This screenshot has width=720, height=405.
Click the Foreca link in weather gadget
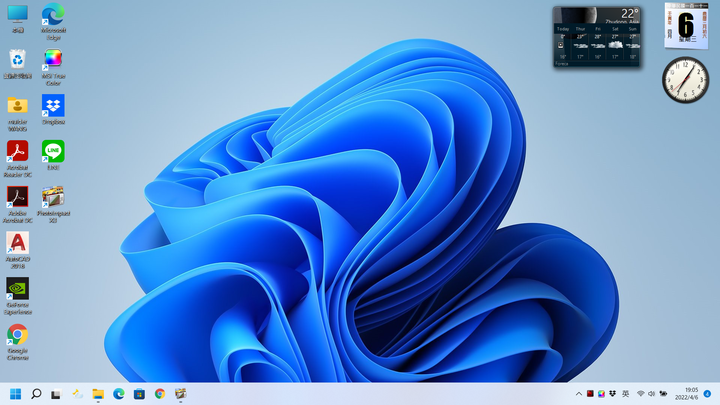coord(562,64)
